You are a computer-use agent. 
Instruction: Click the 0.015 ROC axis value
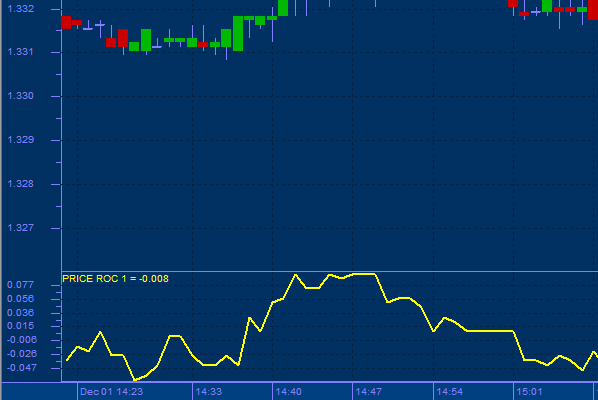tap(21, 326)
